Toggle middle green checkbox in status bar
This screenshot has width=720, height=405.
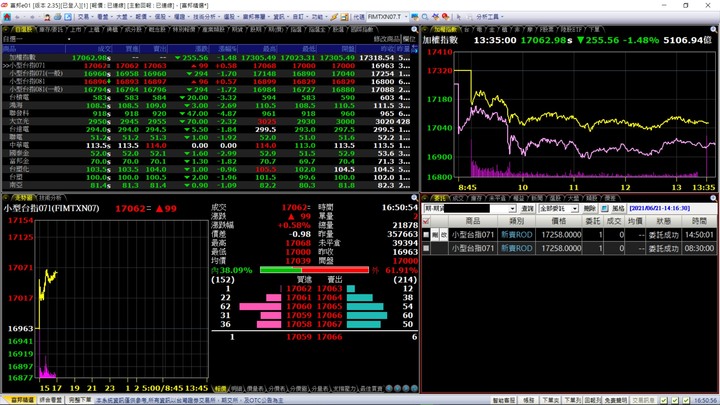pyautogui.click(x=675, y=400)
